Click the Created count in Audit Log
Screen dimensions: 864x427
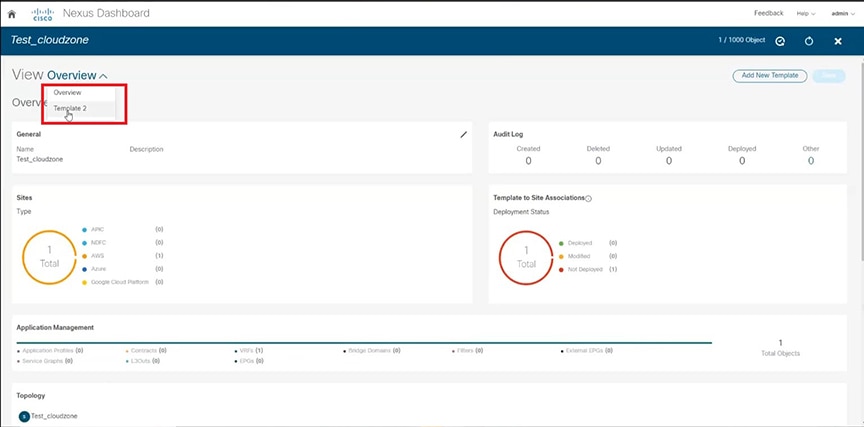(528, 161)
